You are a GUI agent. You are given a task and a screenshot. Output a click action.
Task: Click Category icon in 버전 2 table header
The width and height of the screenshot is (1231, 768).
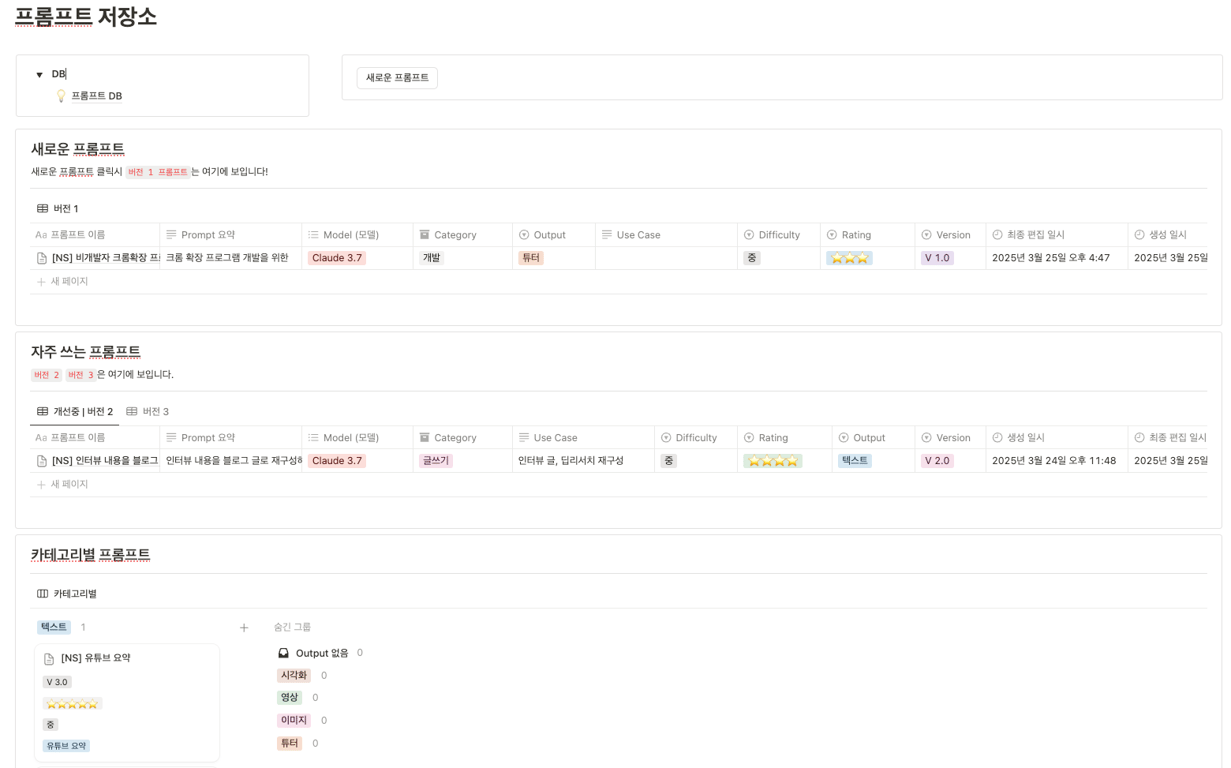point(424,438)
